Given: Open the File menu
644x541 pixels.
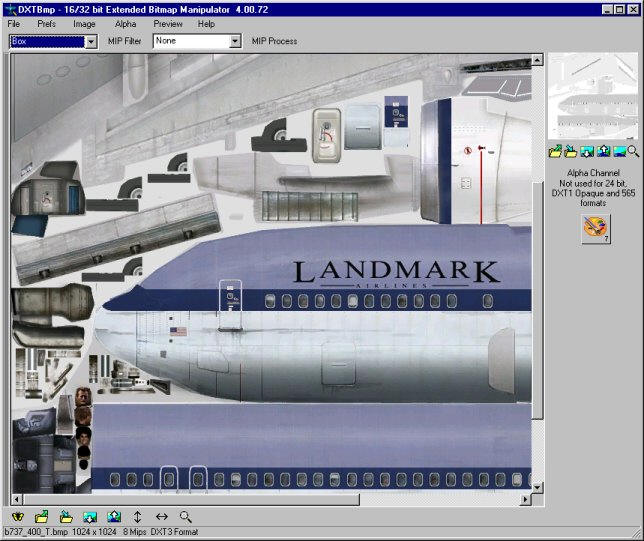Looking at the screenshot, I should (14, 23).
